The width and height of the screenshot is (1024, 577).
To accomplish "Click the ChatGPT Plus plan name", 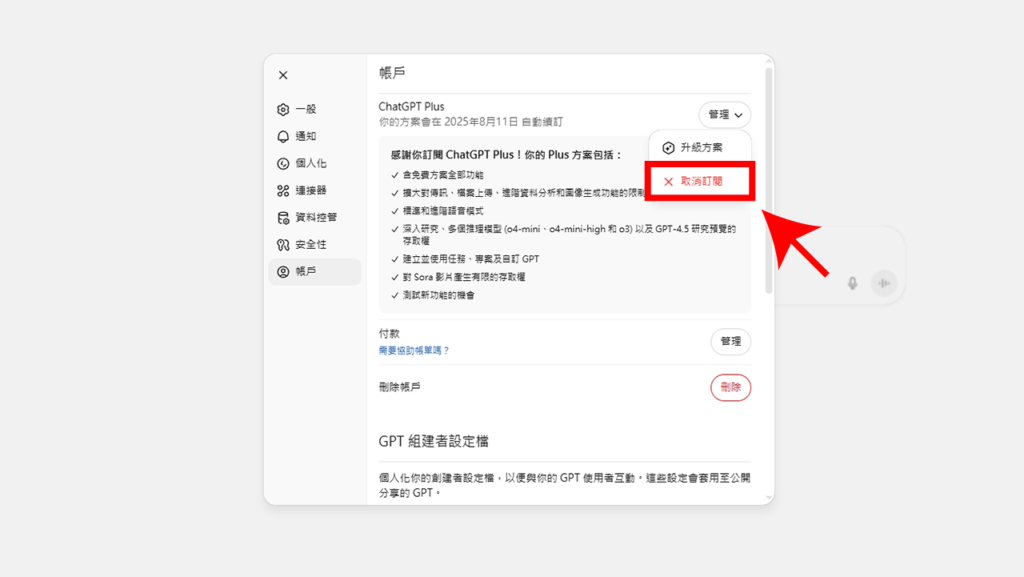I will pyautogui.click(x=411, y=106).
